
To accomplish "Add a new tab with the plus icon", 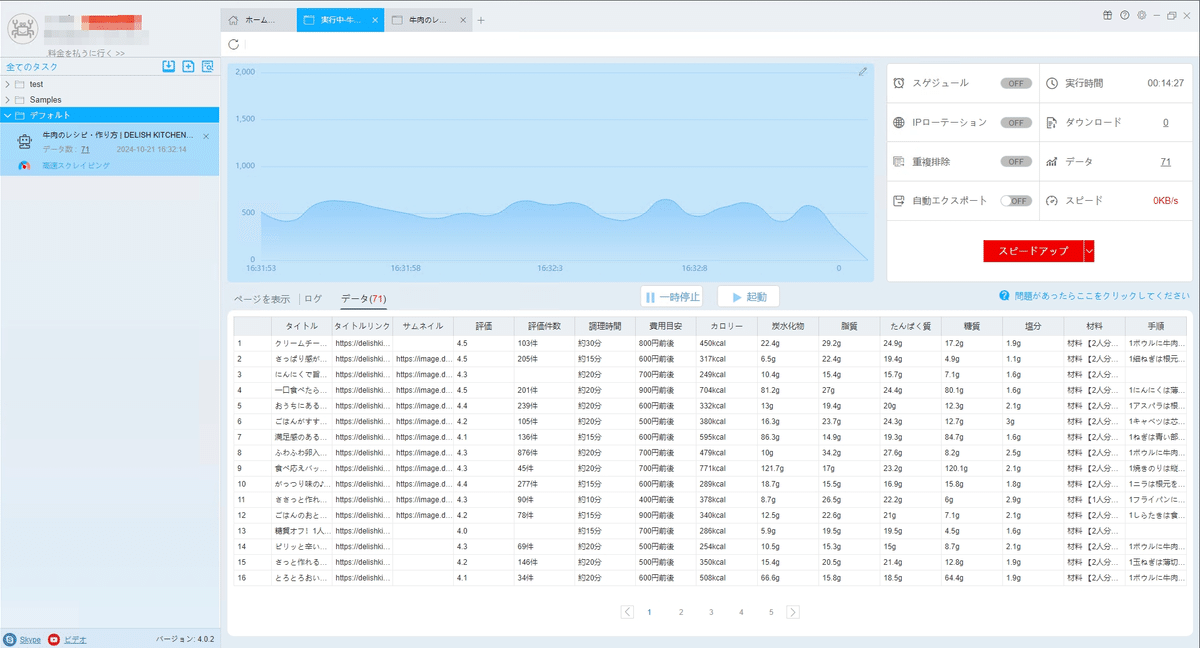I will pyautogui.click(x=481, y=20).
